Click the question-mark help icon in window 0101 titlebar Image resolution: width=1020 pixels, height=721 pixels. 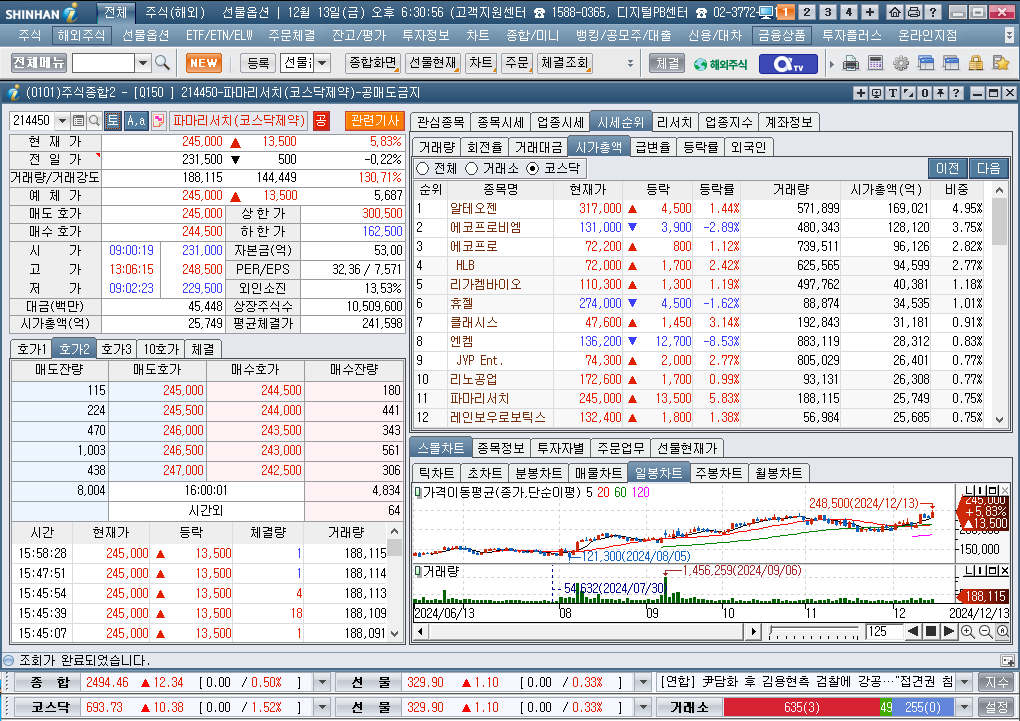pyautogui.click(x=956, y=93)
